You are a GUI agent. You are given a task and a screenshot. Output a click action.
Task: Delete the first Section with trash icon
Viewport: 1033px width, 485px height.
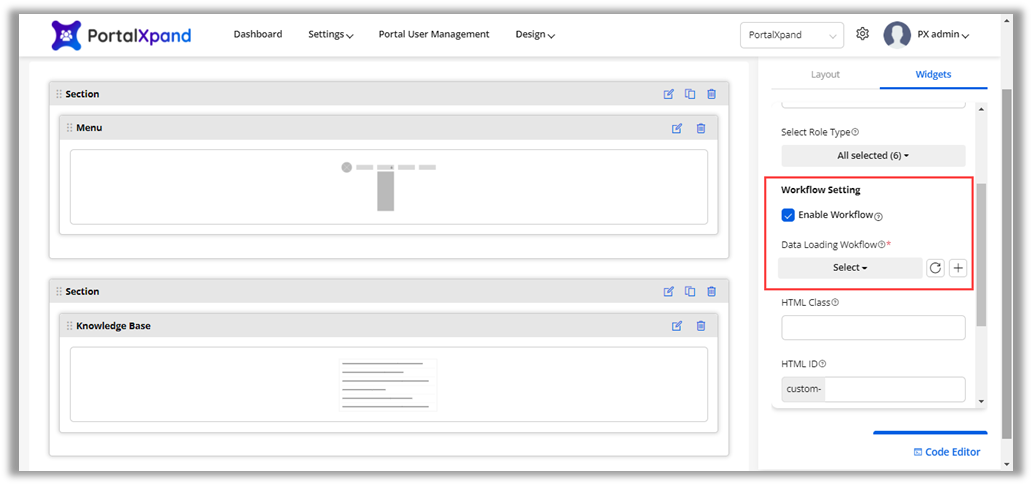pos(711,94)
